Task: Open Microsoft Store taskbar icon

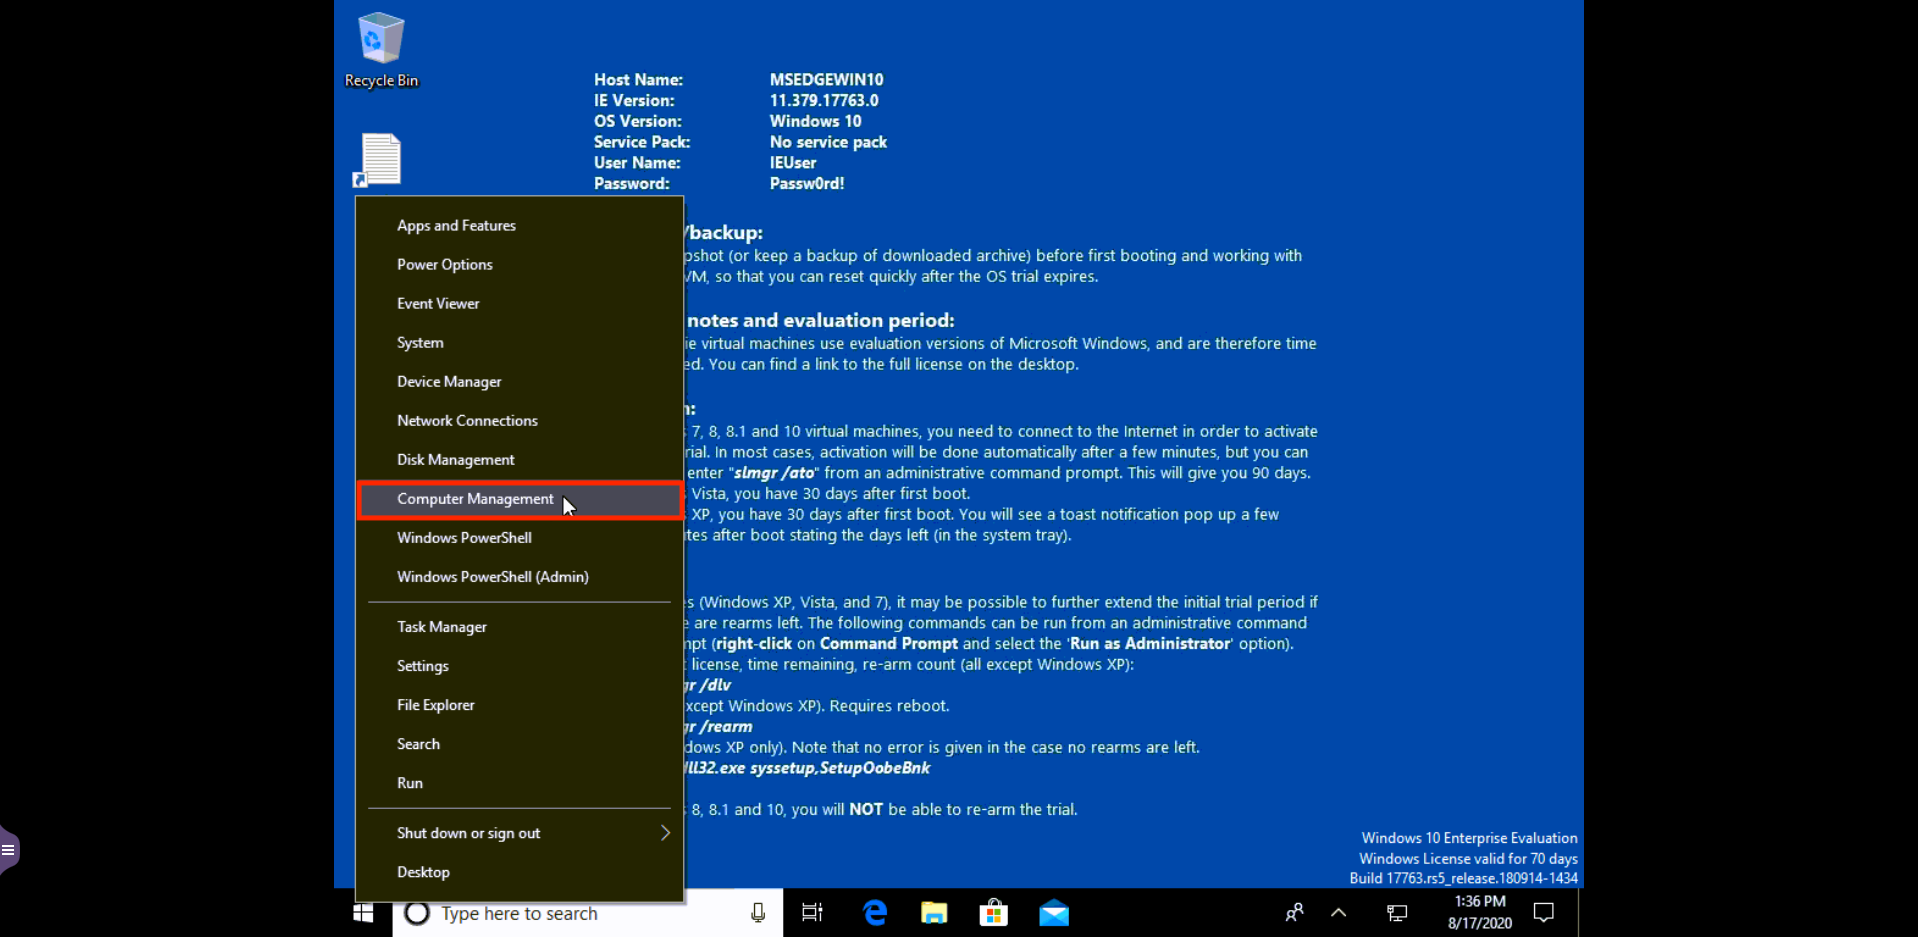Action: pyautogui.click(x=994, y=913)
